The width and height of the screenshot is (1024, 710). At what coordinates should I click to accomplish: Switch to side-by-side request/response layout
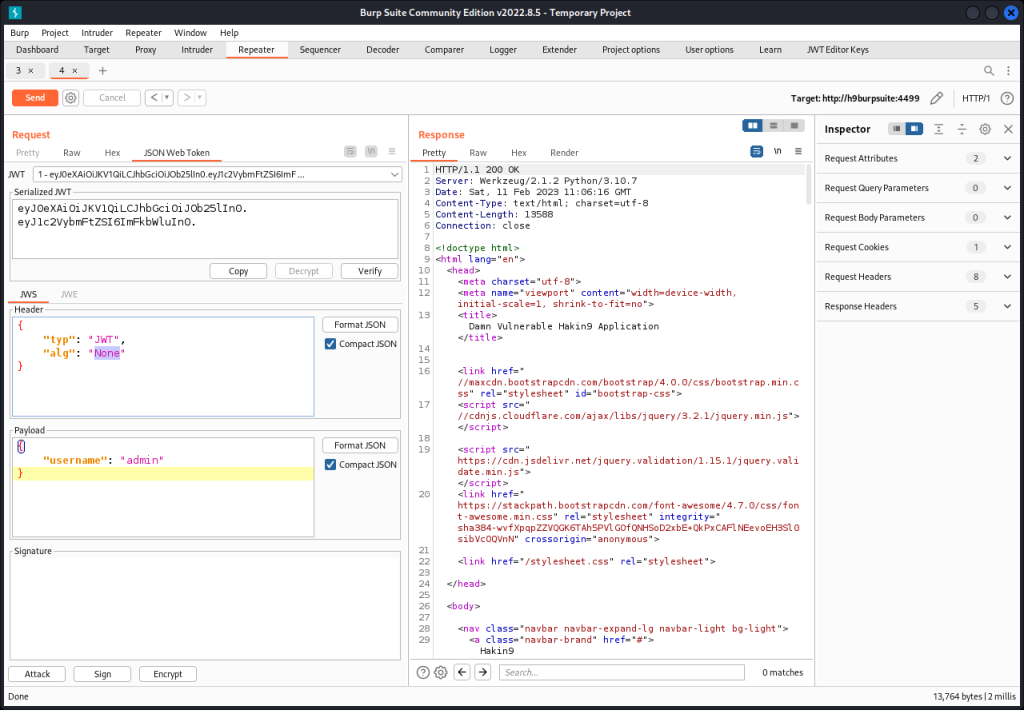(752, 125)
